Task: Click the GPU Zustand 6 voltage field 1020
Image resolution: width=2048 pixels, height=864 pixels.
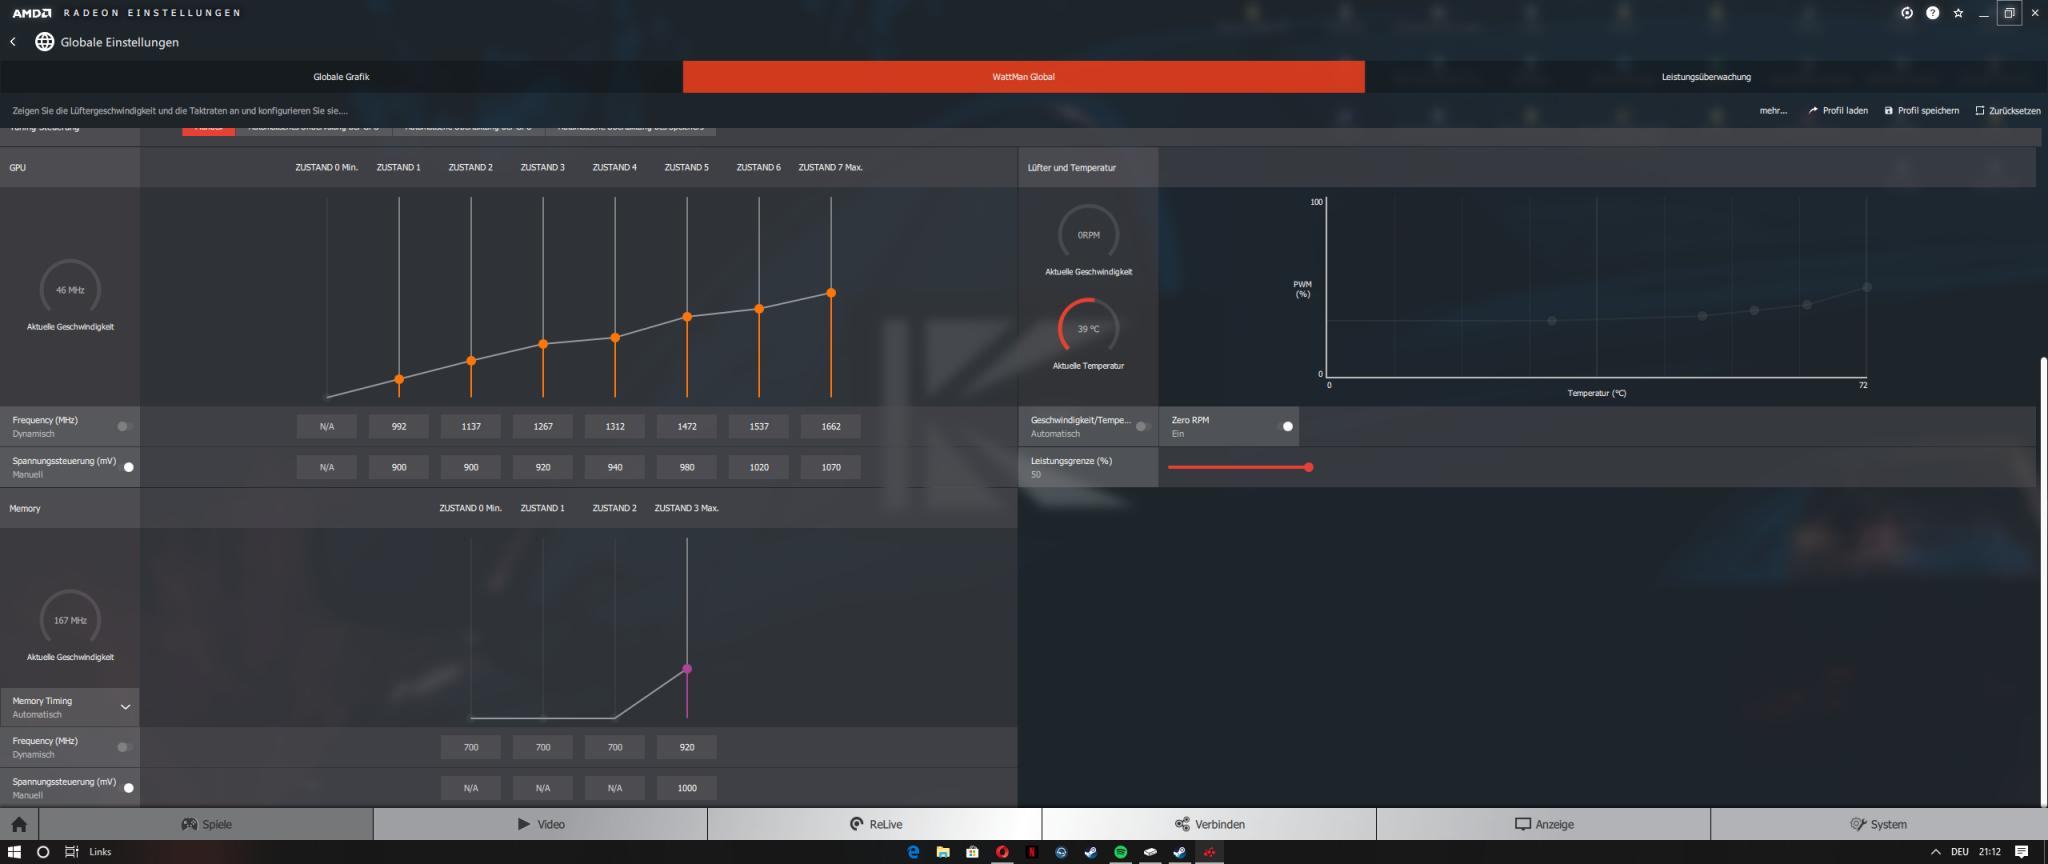Action: tap(759, 467)
